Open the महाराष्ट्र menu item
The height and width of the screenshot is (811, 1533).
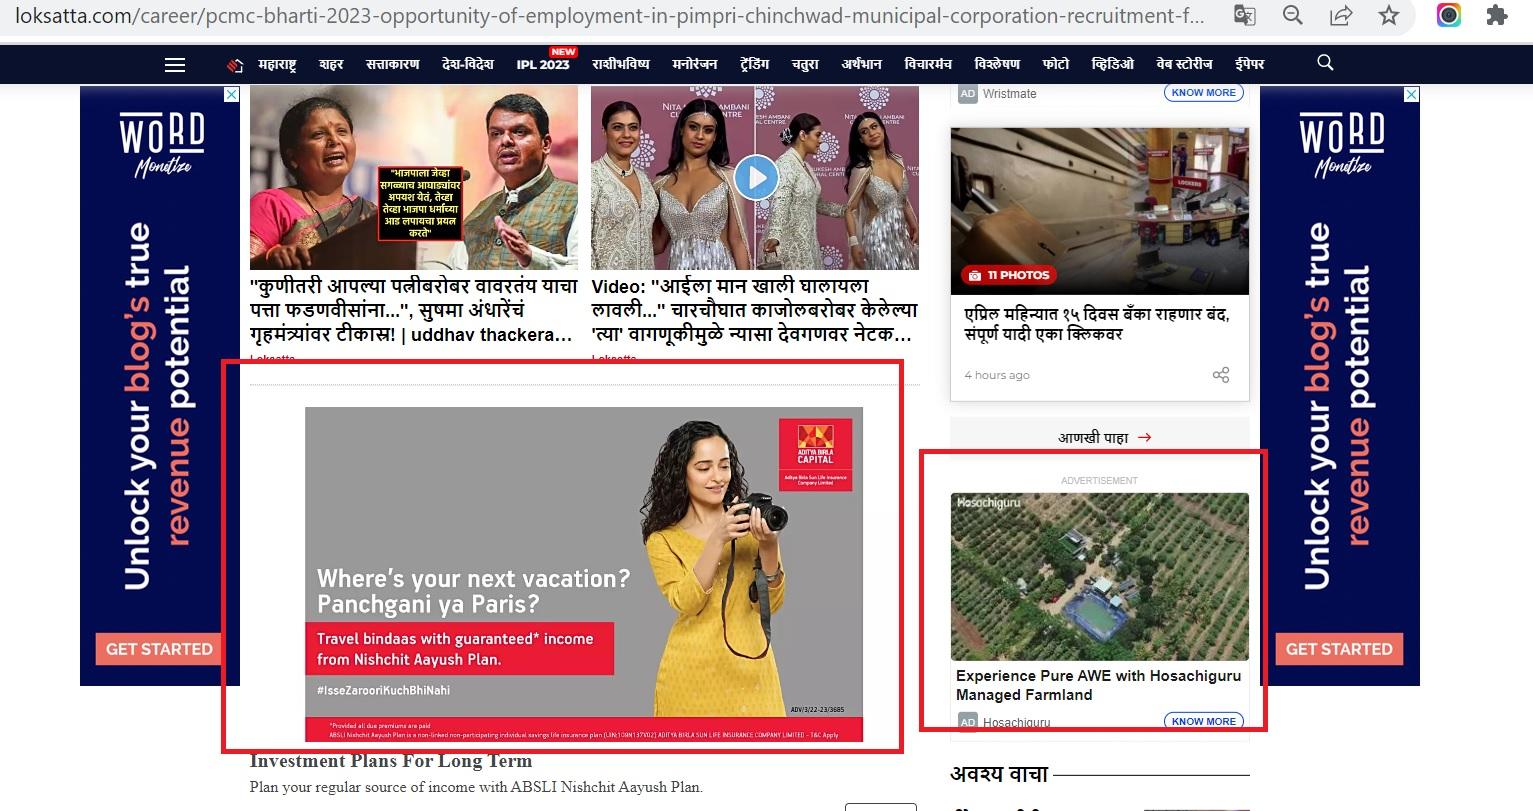[x=277, y=64]
